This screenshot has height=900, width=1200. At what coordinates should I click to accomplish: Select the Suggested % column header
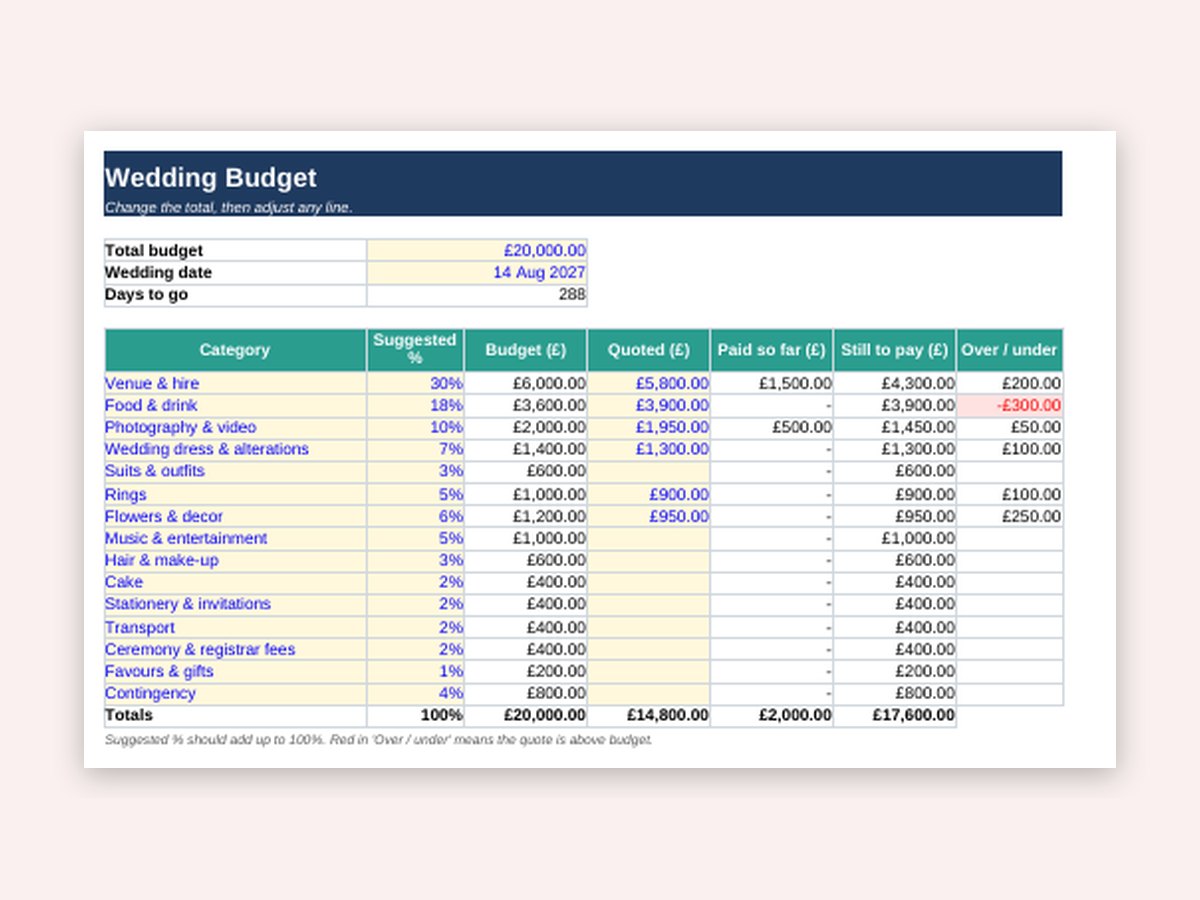click(415, 350)
